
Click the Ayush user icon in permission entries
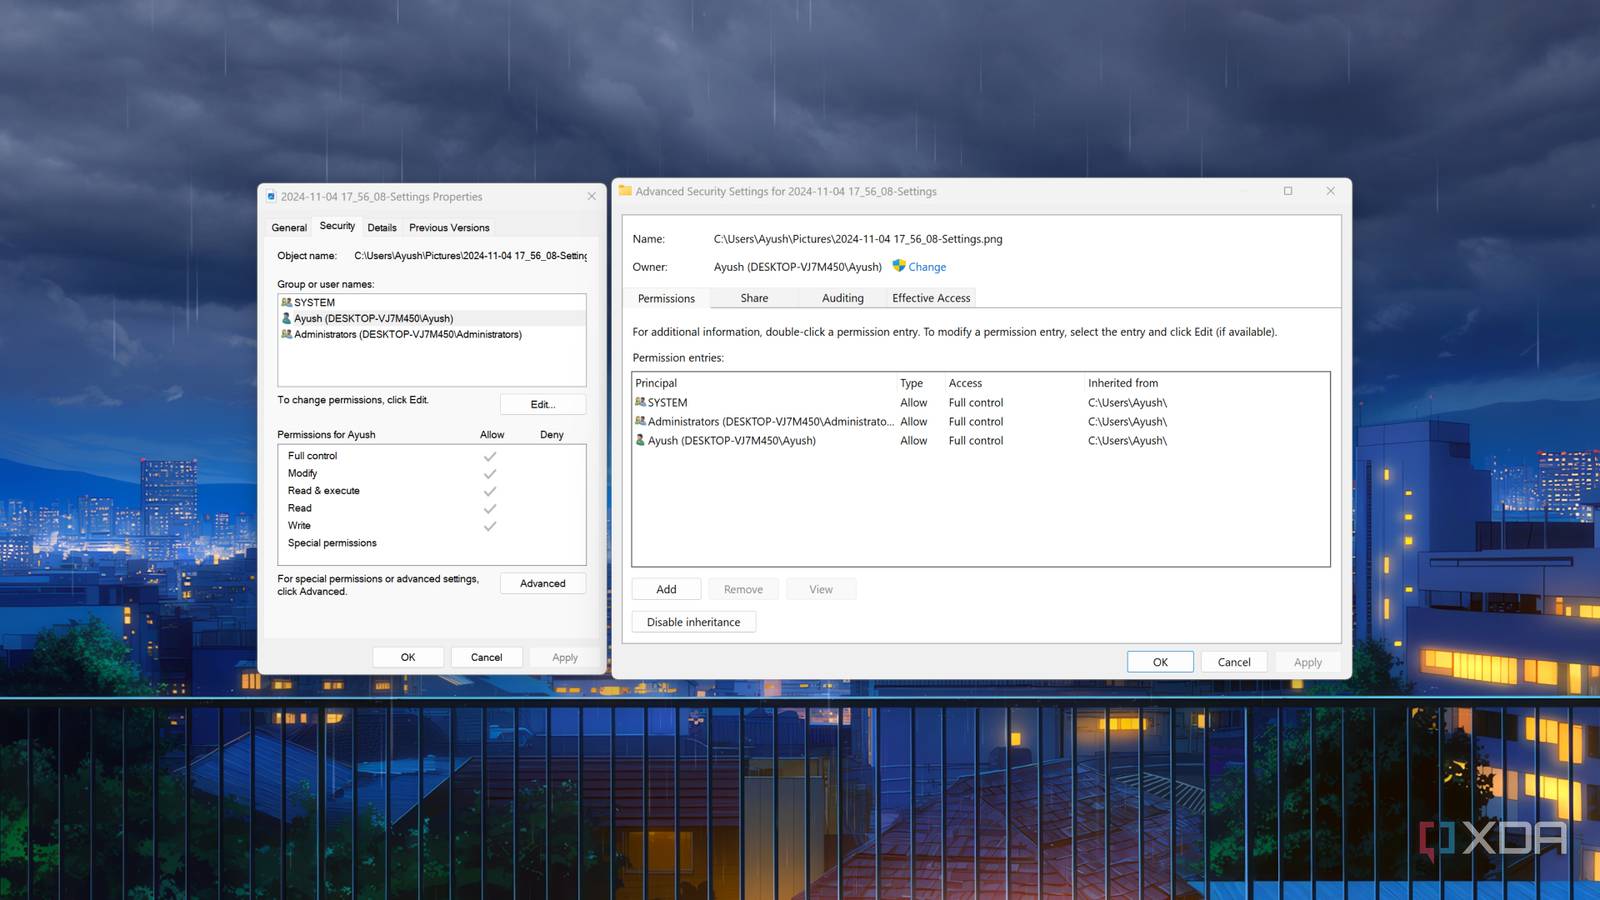click(x=640, y=440)
